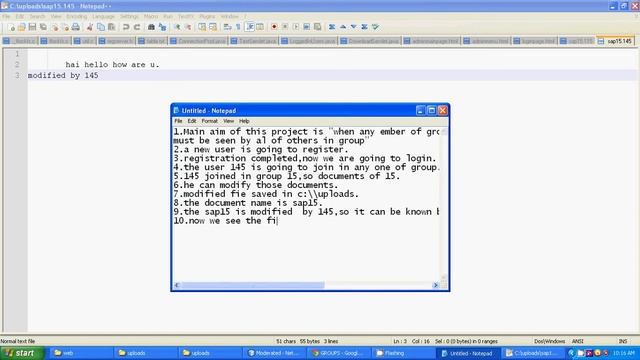Switch to the DownloadServlet.java tab

(x=370, y=41)
